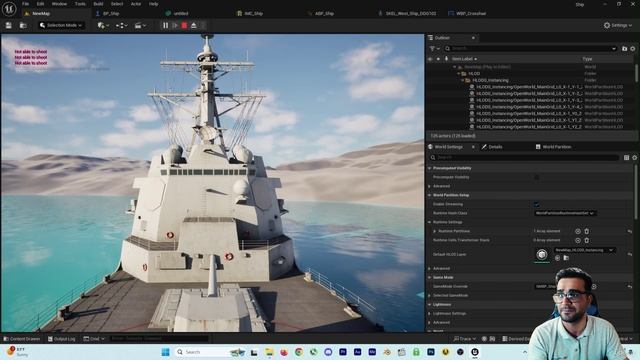Viewport: 640px width, 360px height.
Task: Open the Default HLOD Layer asset dropdown
Action: (x=584, y=250)
